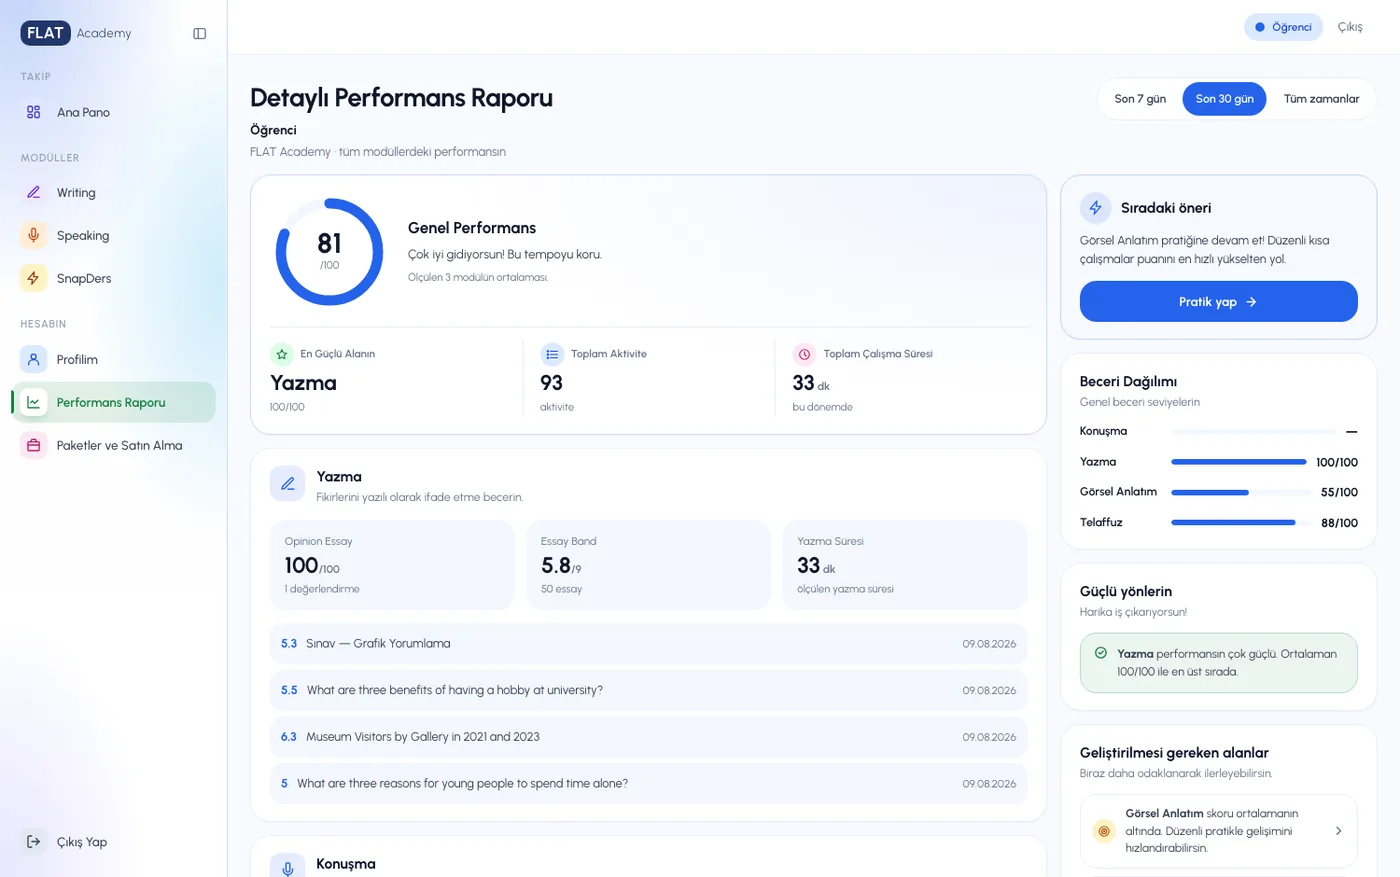Viewport: 1400px width, 877px height.
Task: Click the Telaffuz 88/100 progress bar
Action: pyautogui.click(x=1241, y=522)
